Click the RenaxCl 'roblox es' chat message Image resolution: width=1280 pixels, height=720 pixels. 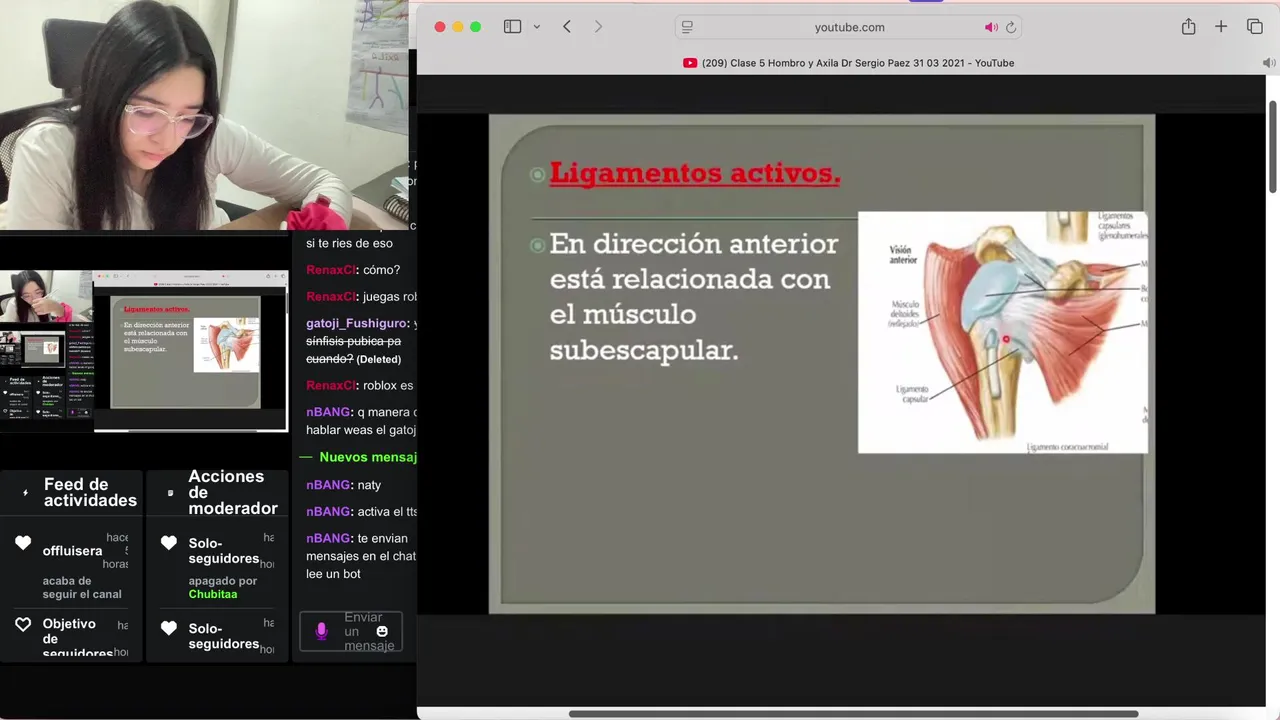pyautogui.click(x=360, y=385)
